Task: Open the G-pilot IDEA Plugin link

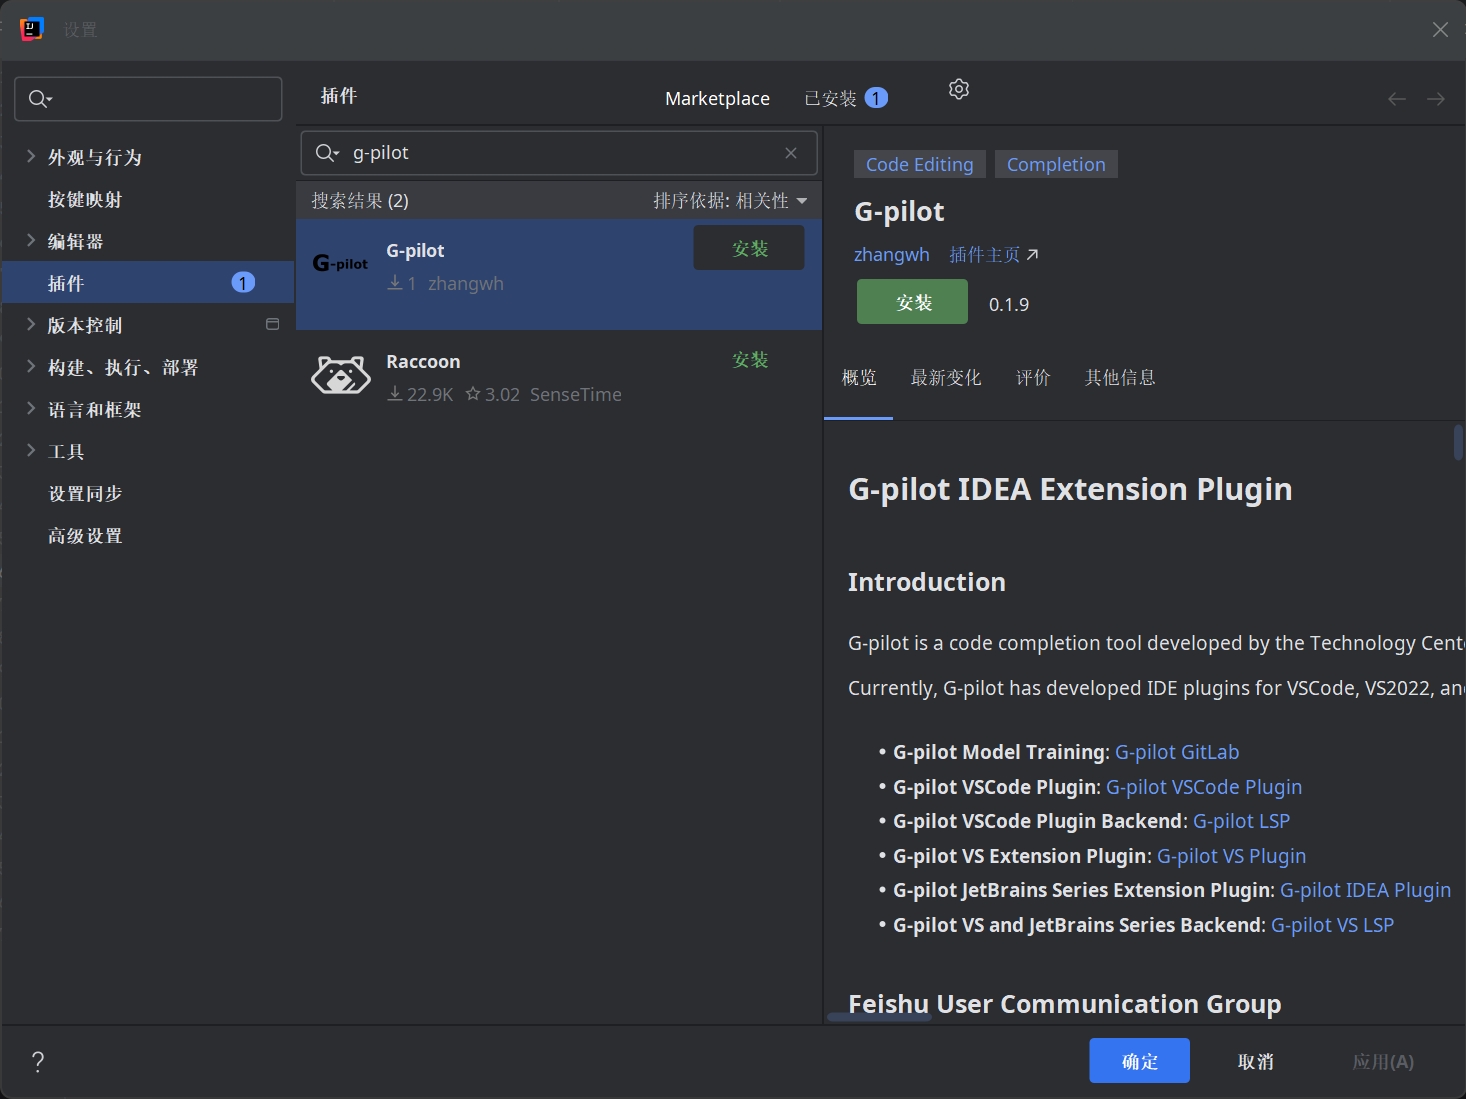Action: 1365,890
